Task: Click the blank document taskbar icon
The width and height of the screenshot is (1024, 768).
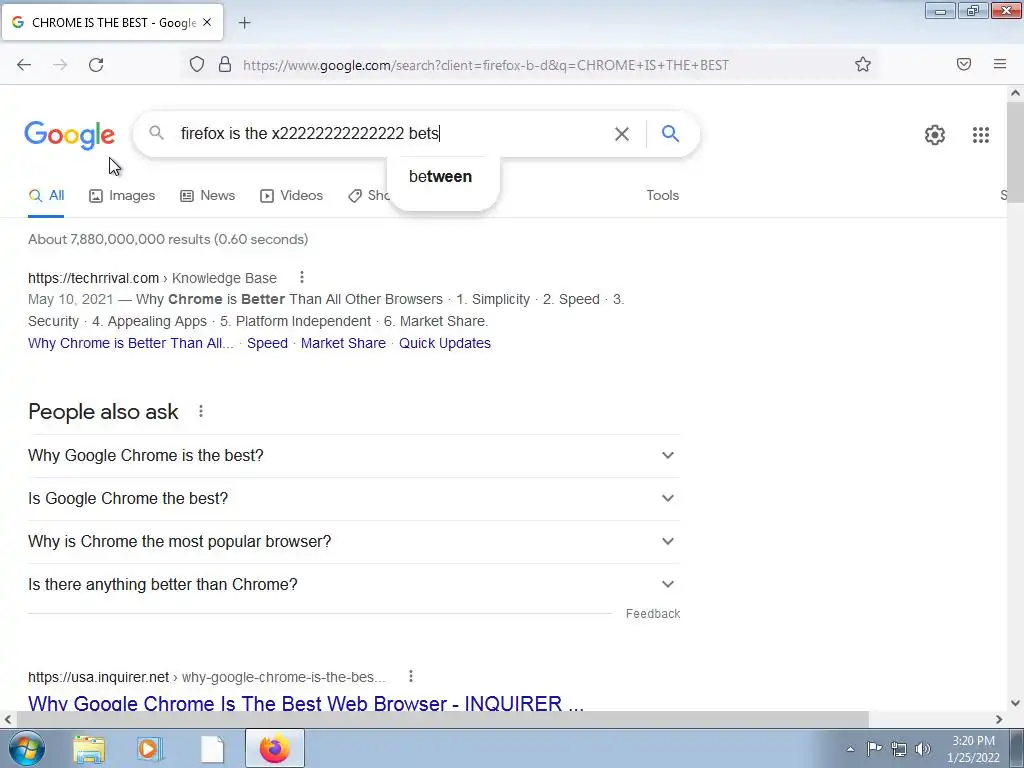Action: point(212,749)
